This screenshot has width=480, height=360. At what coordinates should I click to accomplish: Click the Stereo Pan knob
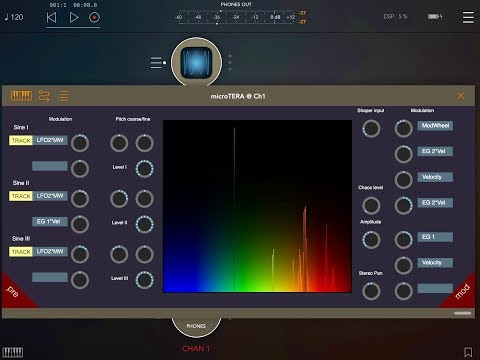(371, 291)
